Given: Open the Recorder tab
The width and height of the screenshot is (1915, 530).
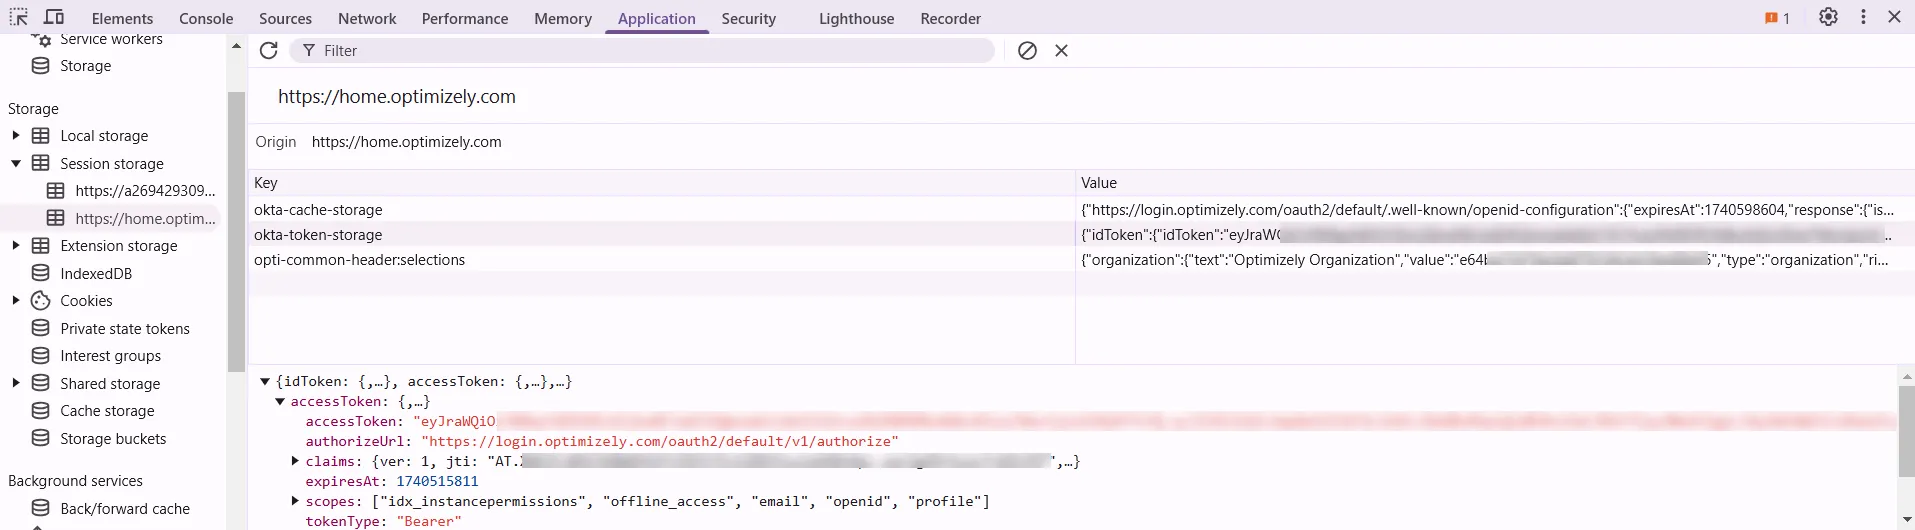Looking at the screenshot, I should tap(950, 18).
